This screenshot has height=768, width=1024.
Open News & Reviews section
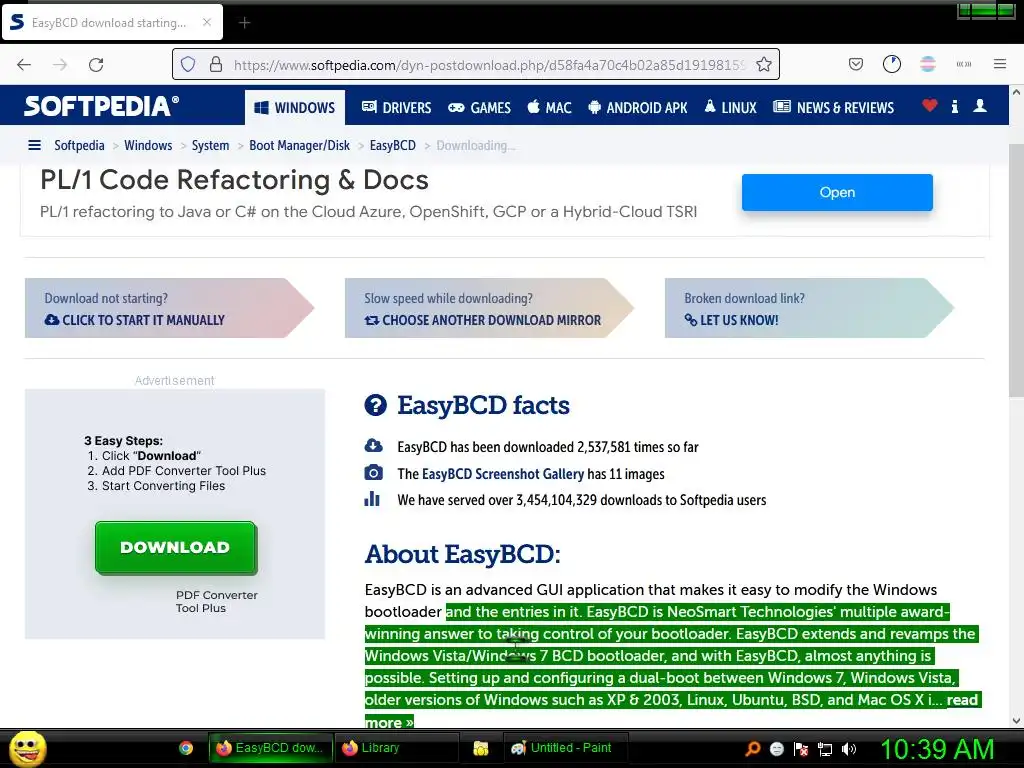tap(833, 107)
